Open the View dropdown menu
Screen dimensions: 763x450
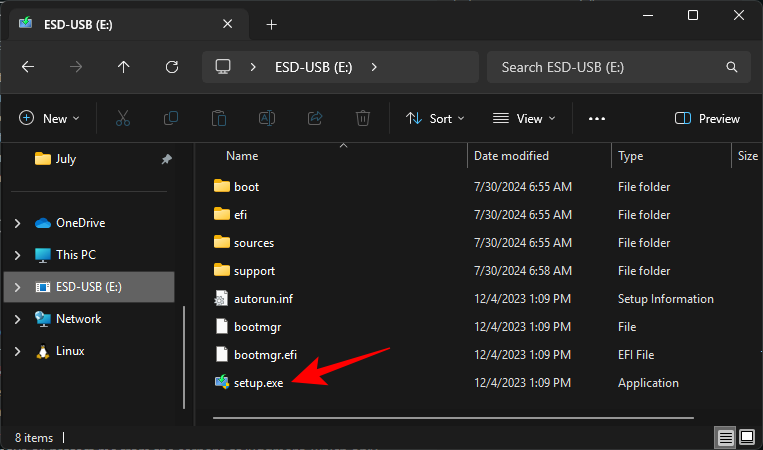tap(523, 118)
